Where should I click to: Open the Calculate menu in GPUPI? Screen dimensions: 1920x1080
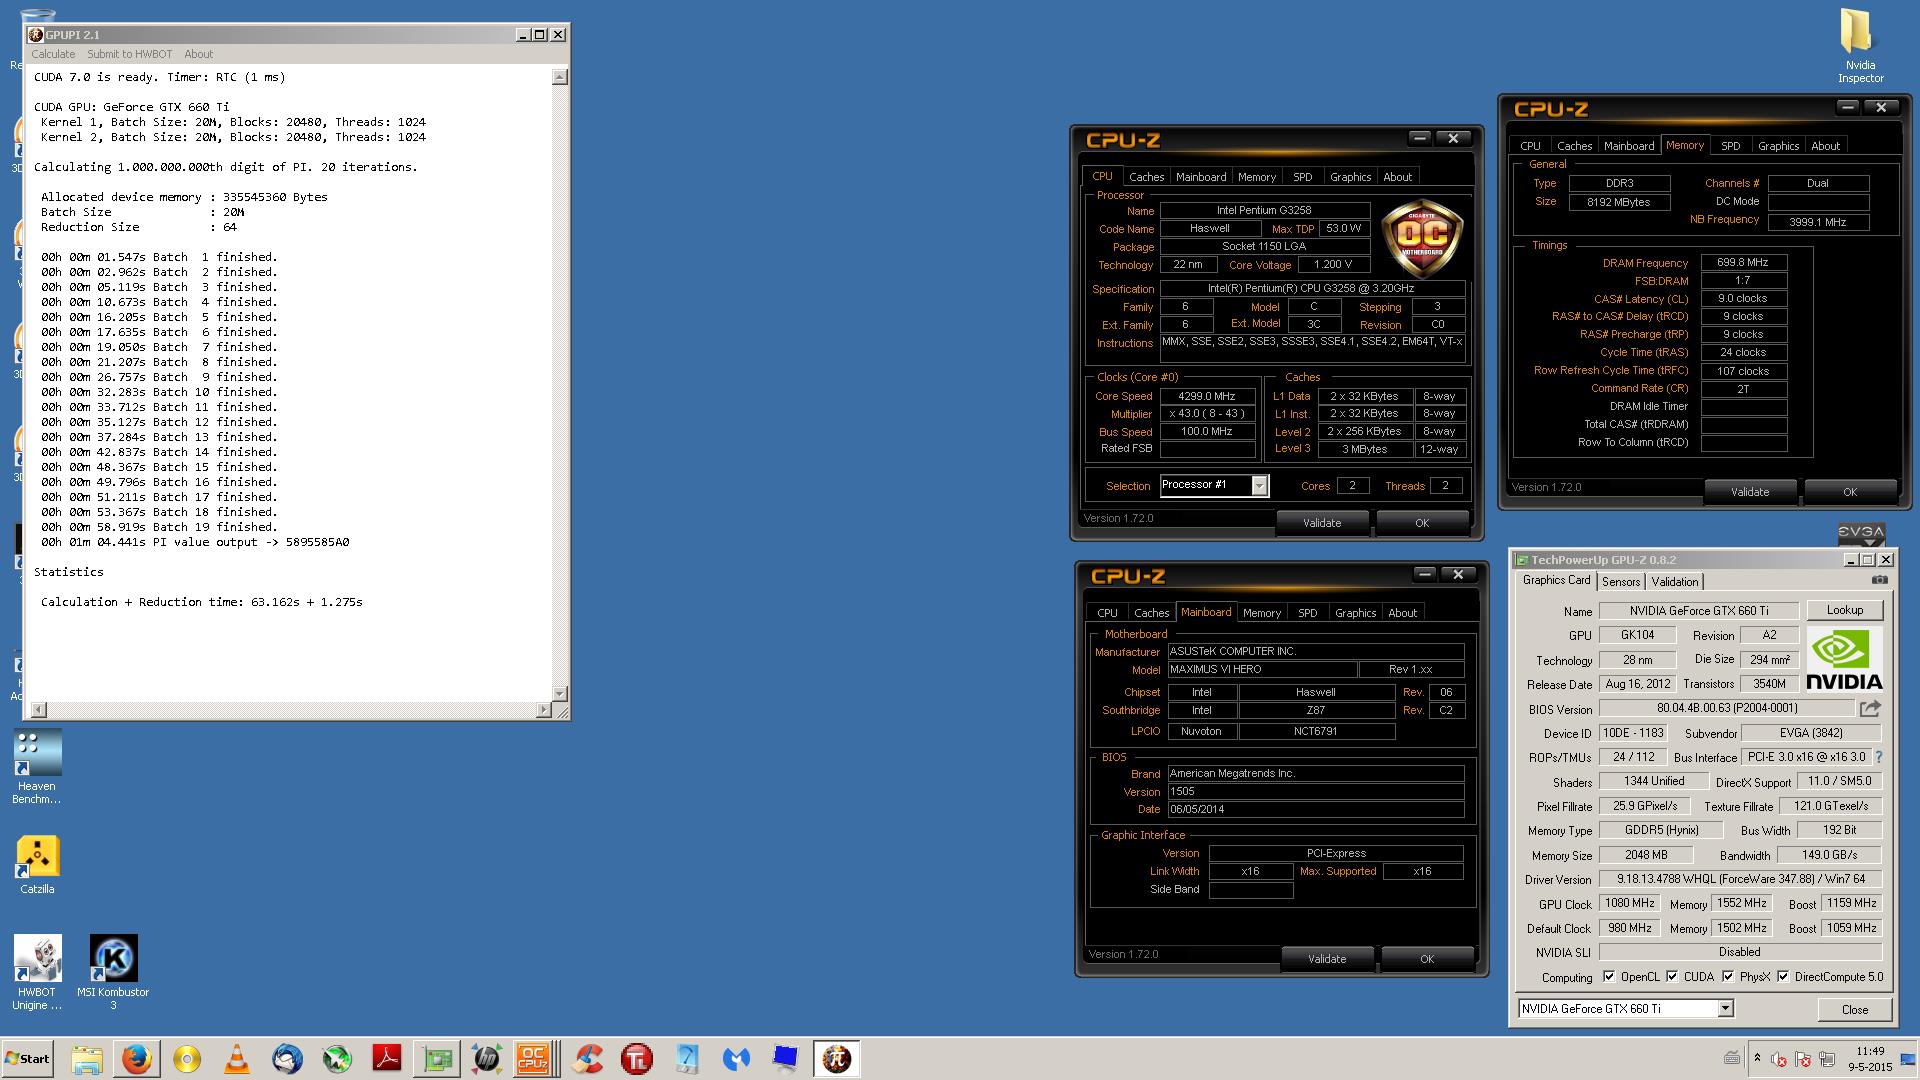(x=53, y=54)
